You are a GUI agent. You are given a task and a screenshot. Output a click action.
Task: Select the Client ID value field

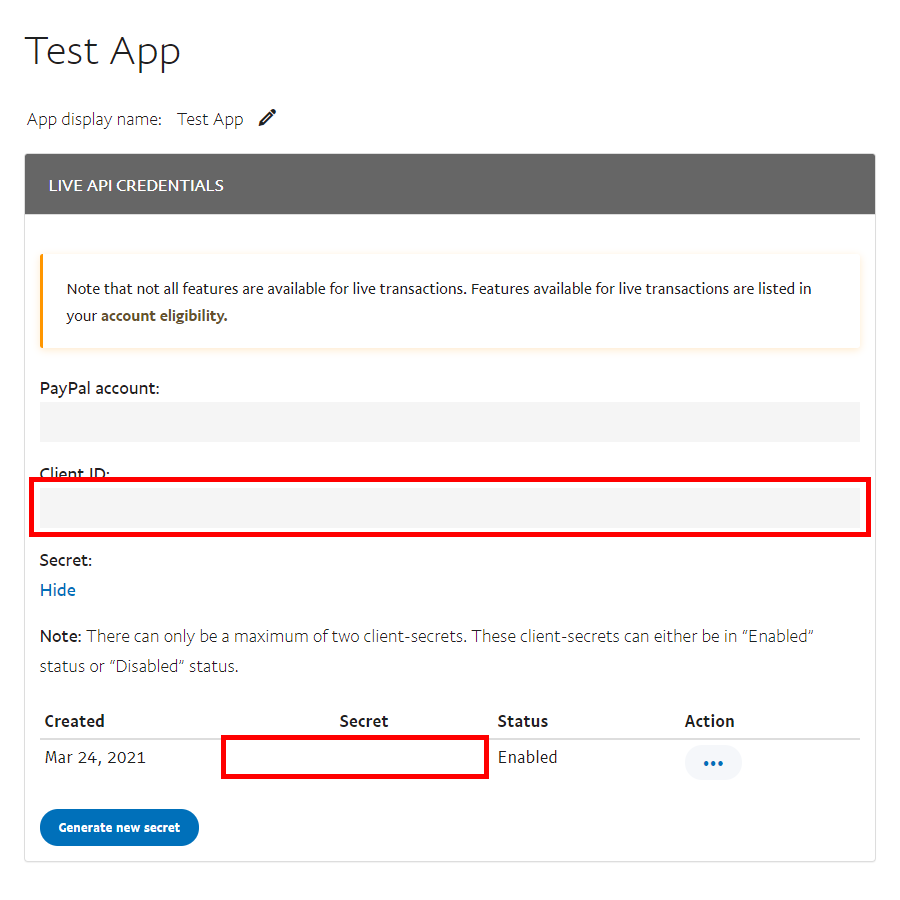(449, 508)
